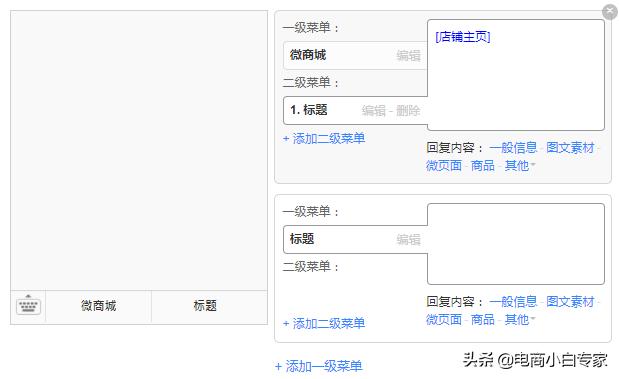The height and width of the screenshot is (379, 619).
Task: Delete the 1. 标题 second-level menu
Action: pos(408,111)
